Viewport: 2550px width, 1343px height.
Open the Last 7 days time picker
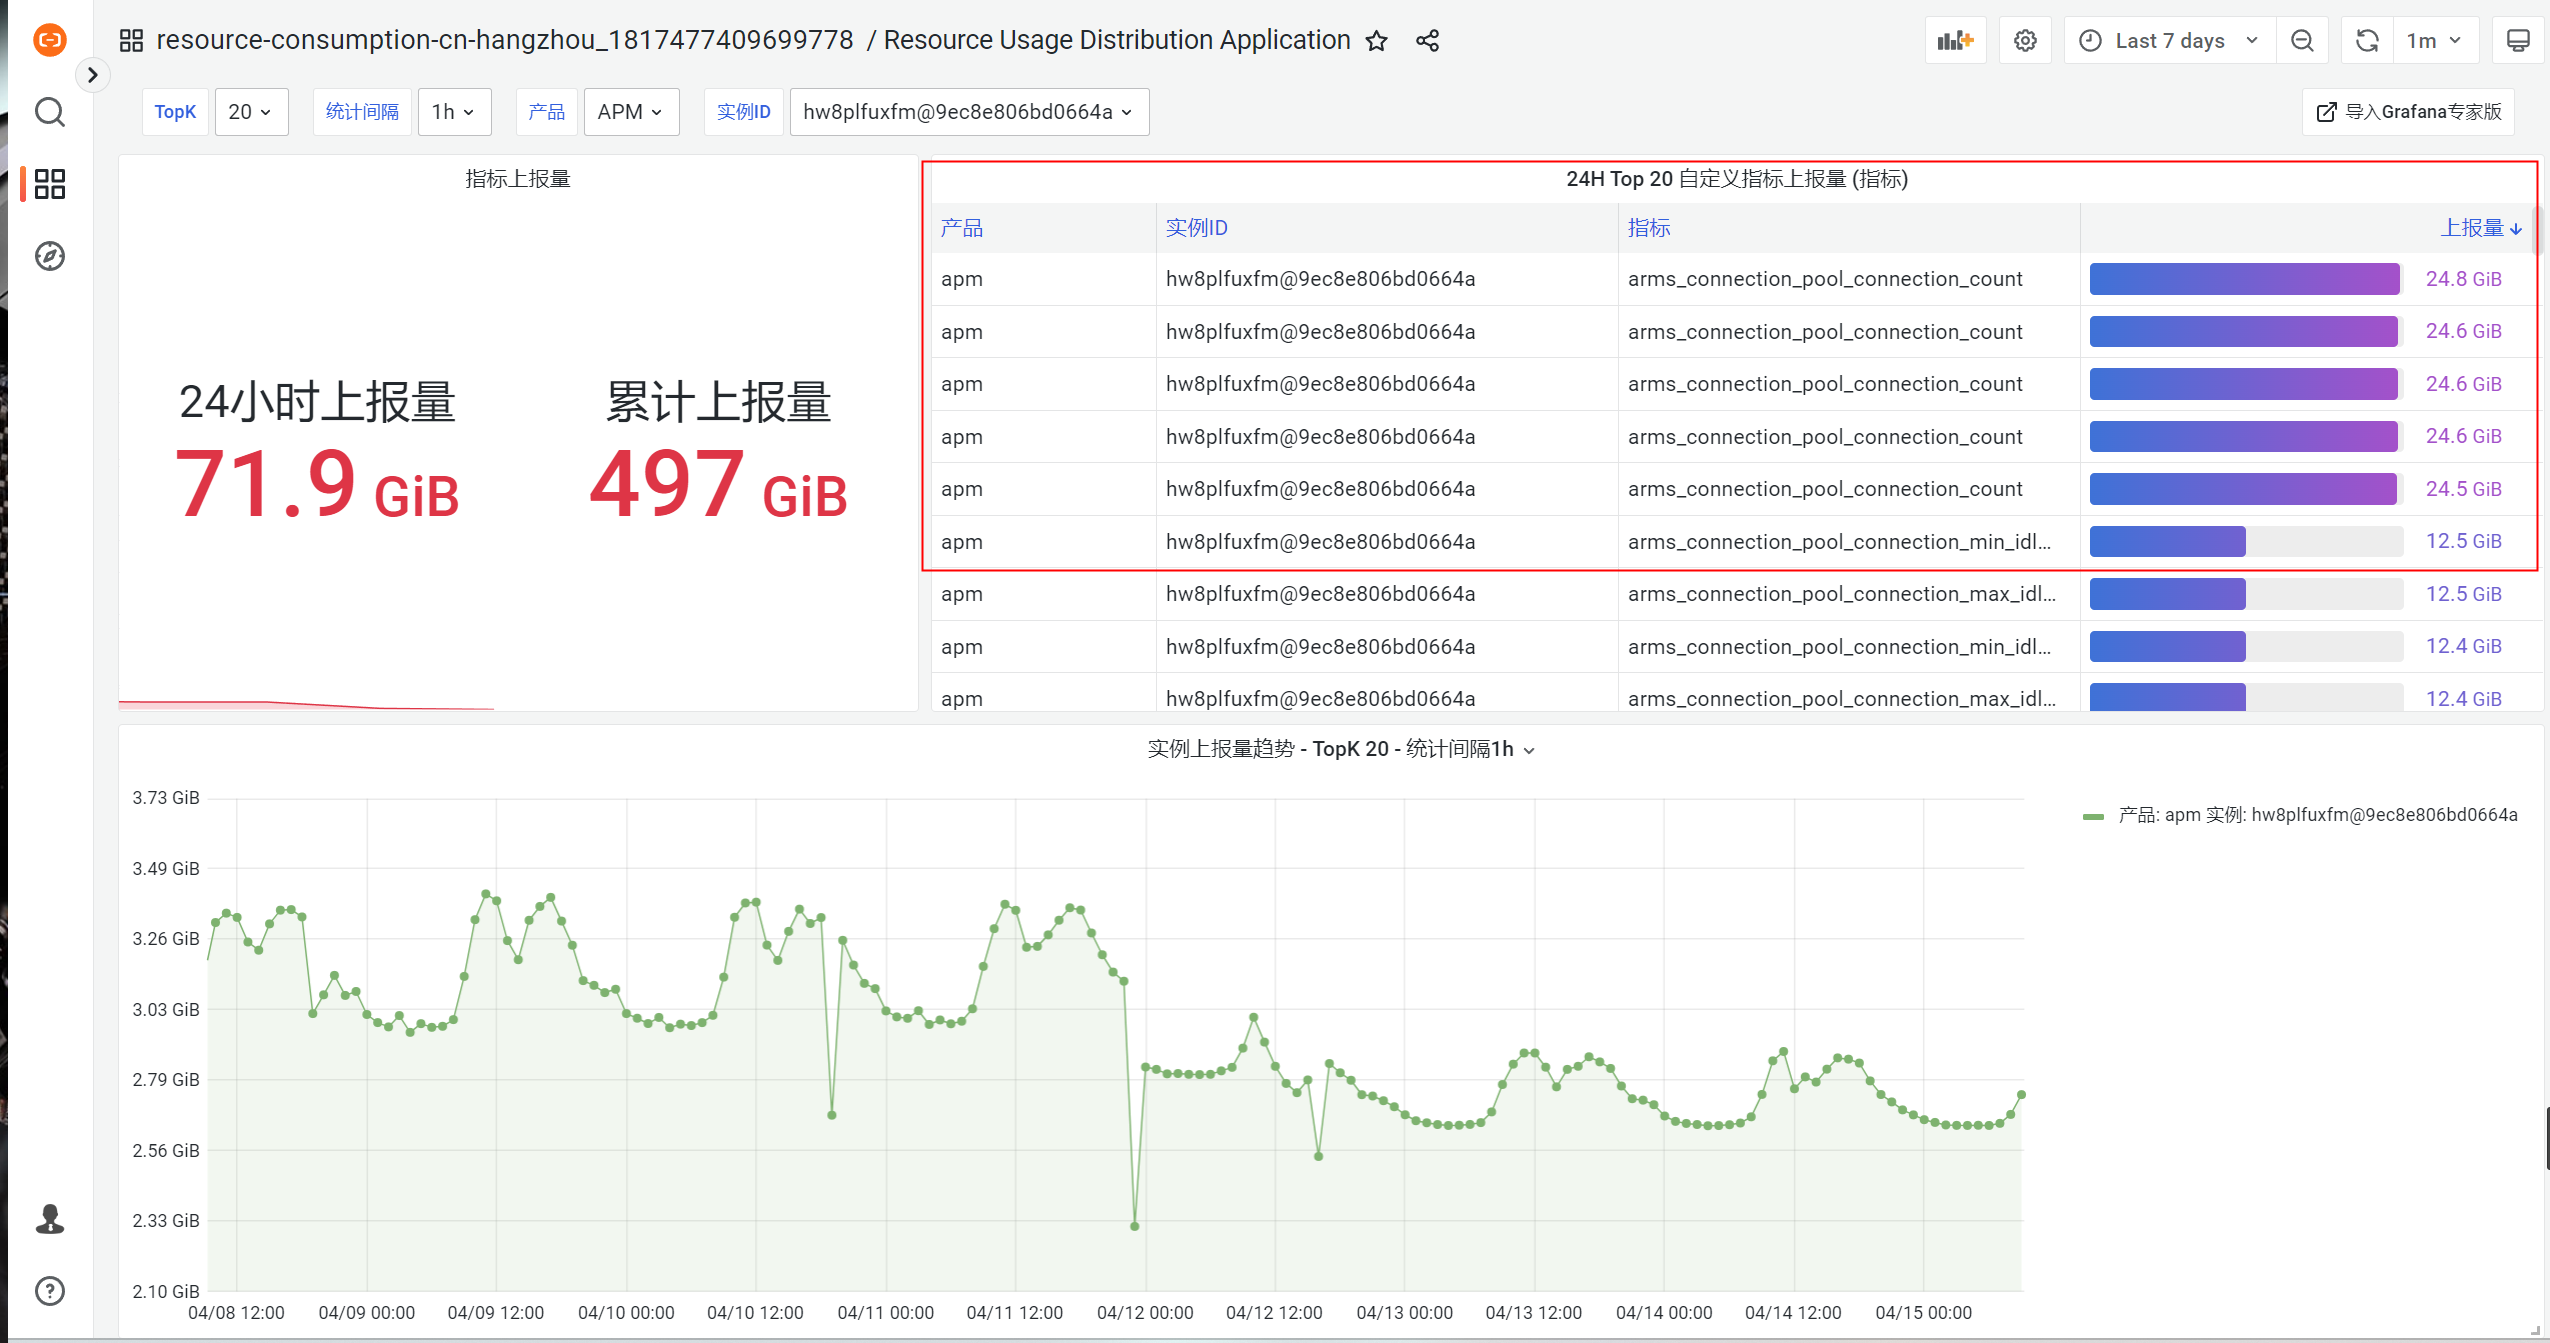tap(2170, 40)
